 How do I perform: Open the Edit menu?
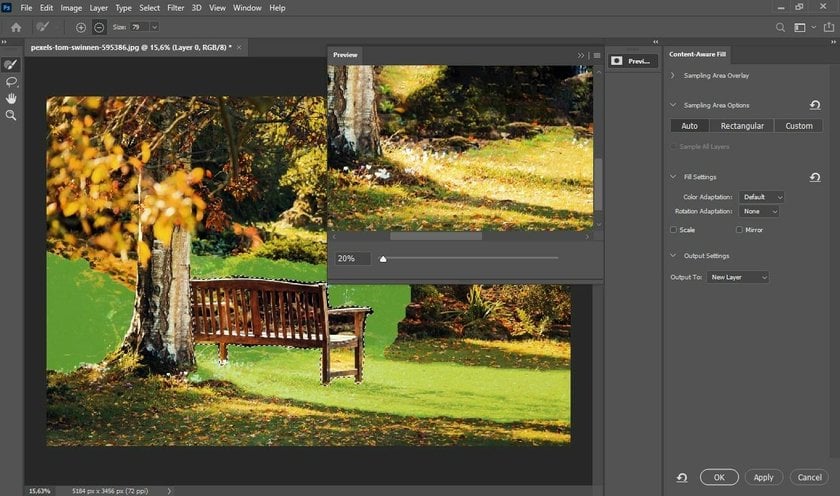click(47, 8)
